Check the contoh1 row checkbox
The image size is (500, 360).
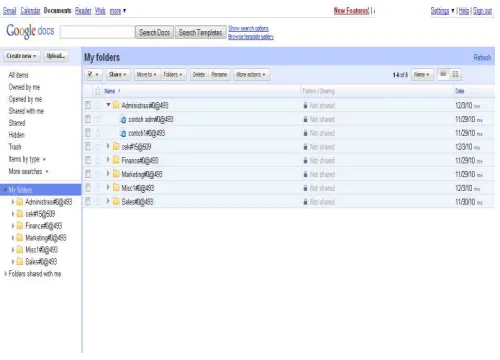(x=88, y=133)
